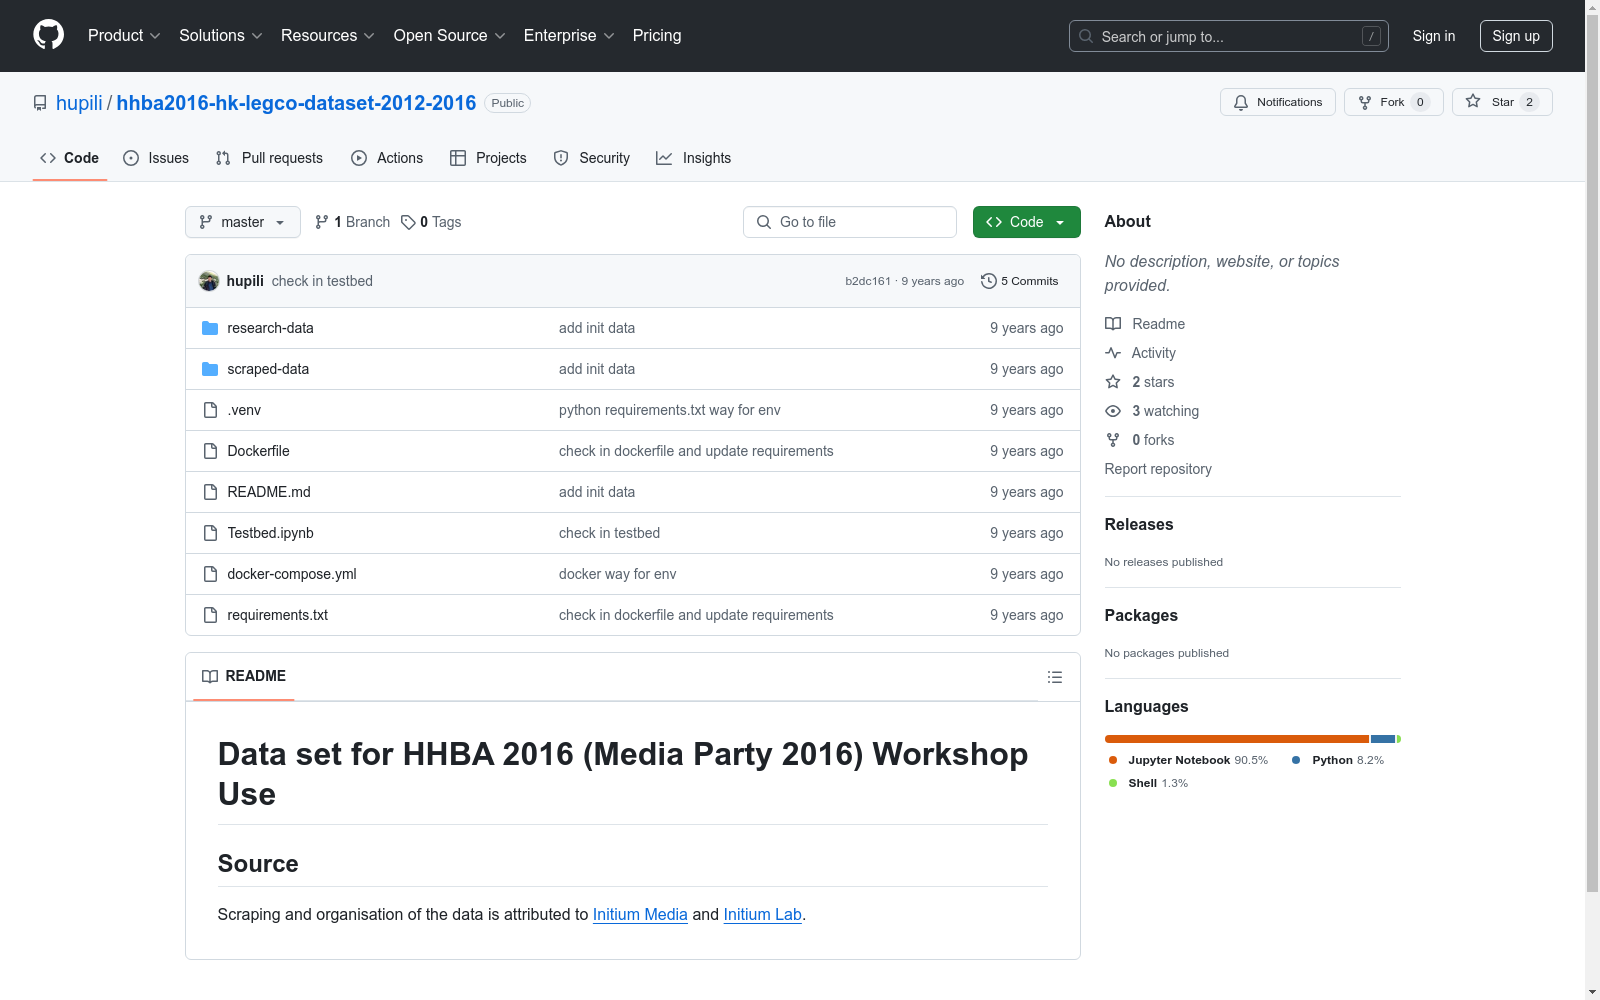Open 'python requirements.txt way for env' commit

(670, 410)
